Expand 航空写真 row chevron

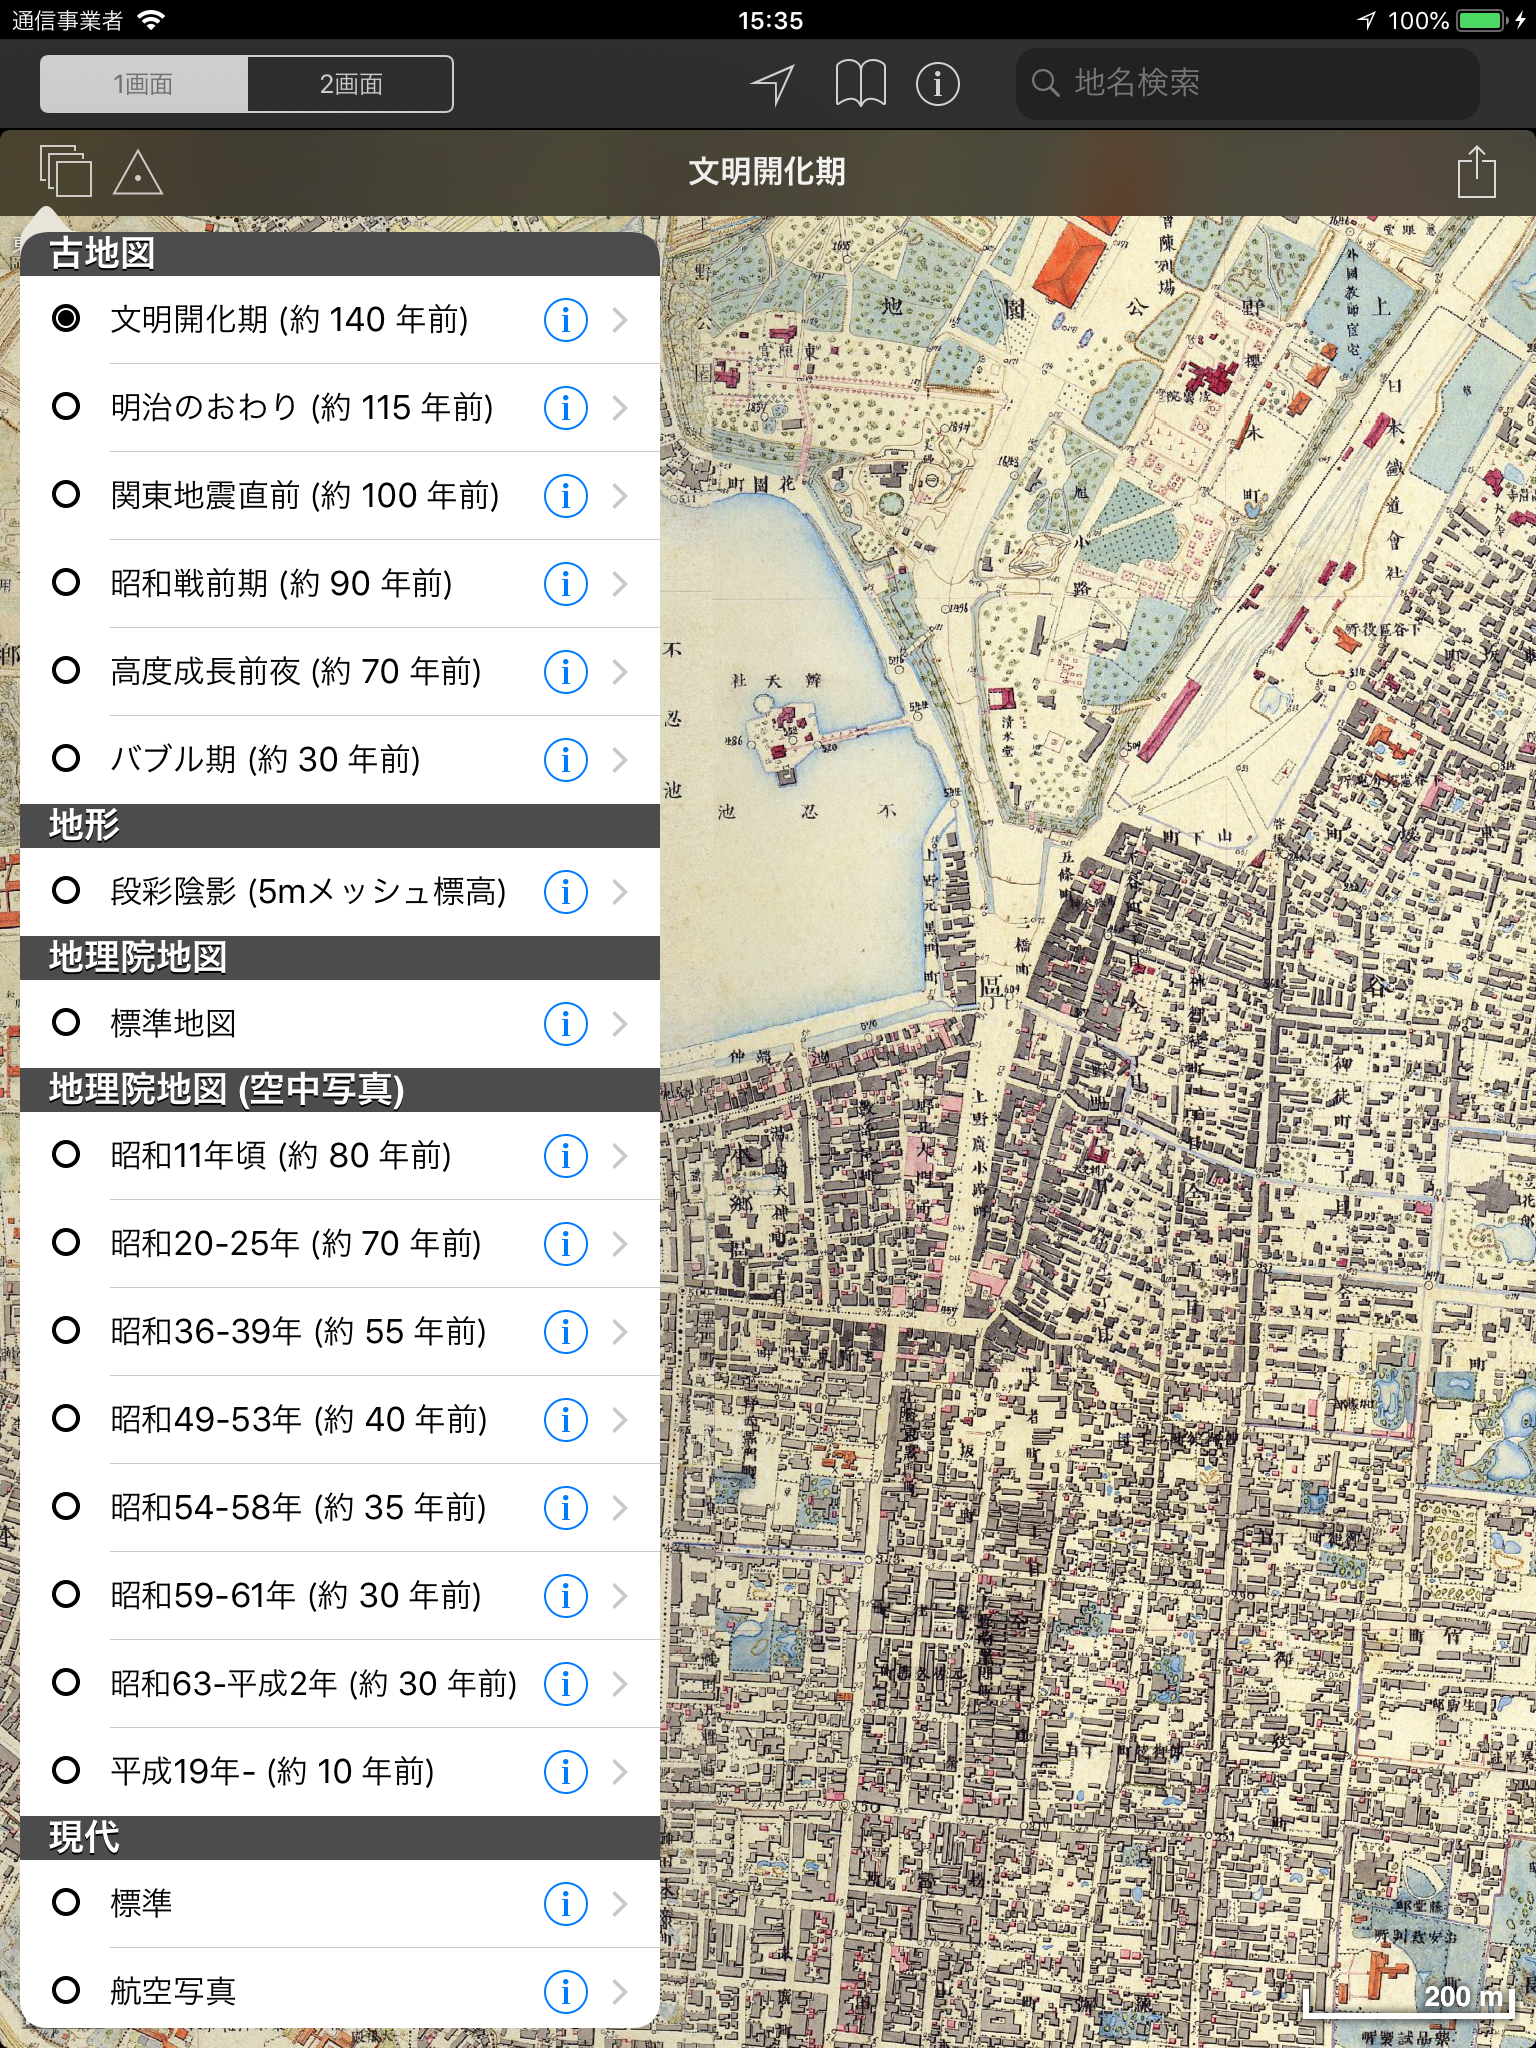[620, 1992]
